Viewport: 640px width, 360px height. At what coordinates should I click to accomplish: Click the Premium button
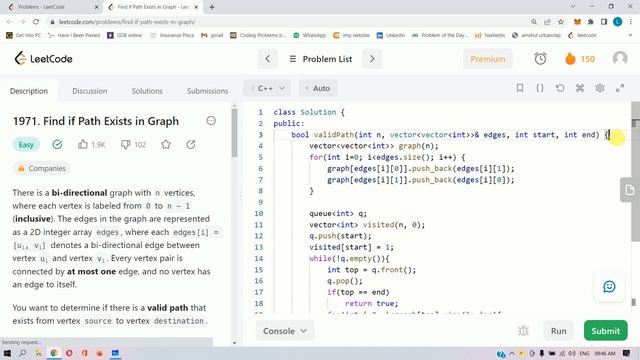pyautogui.click(x=488, y=59)
